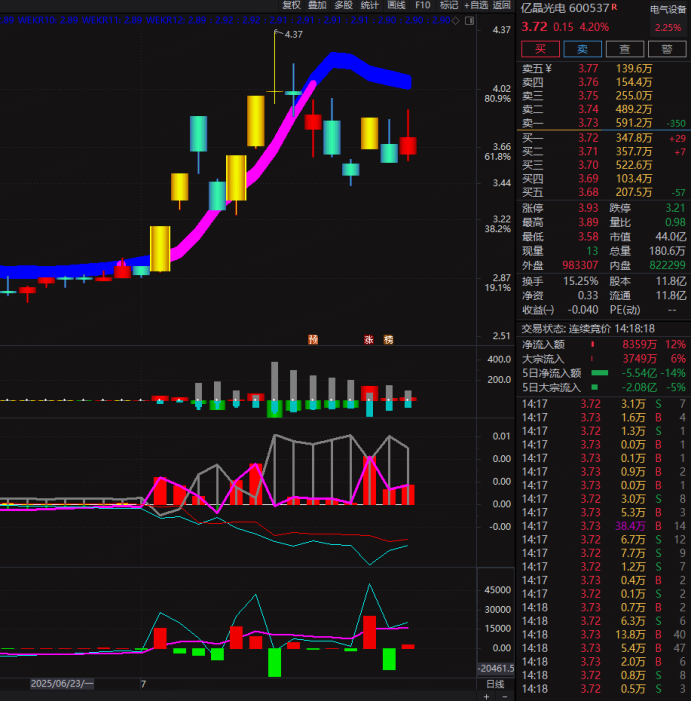Viewport: 692px width, 701px height.
Task: Click the 5日净流入额 -5.54亿 row
Action: tap(603, 373)
